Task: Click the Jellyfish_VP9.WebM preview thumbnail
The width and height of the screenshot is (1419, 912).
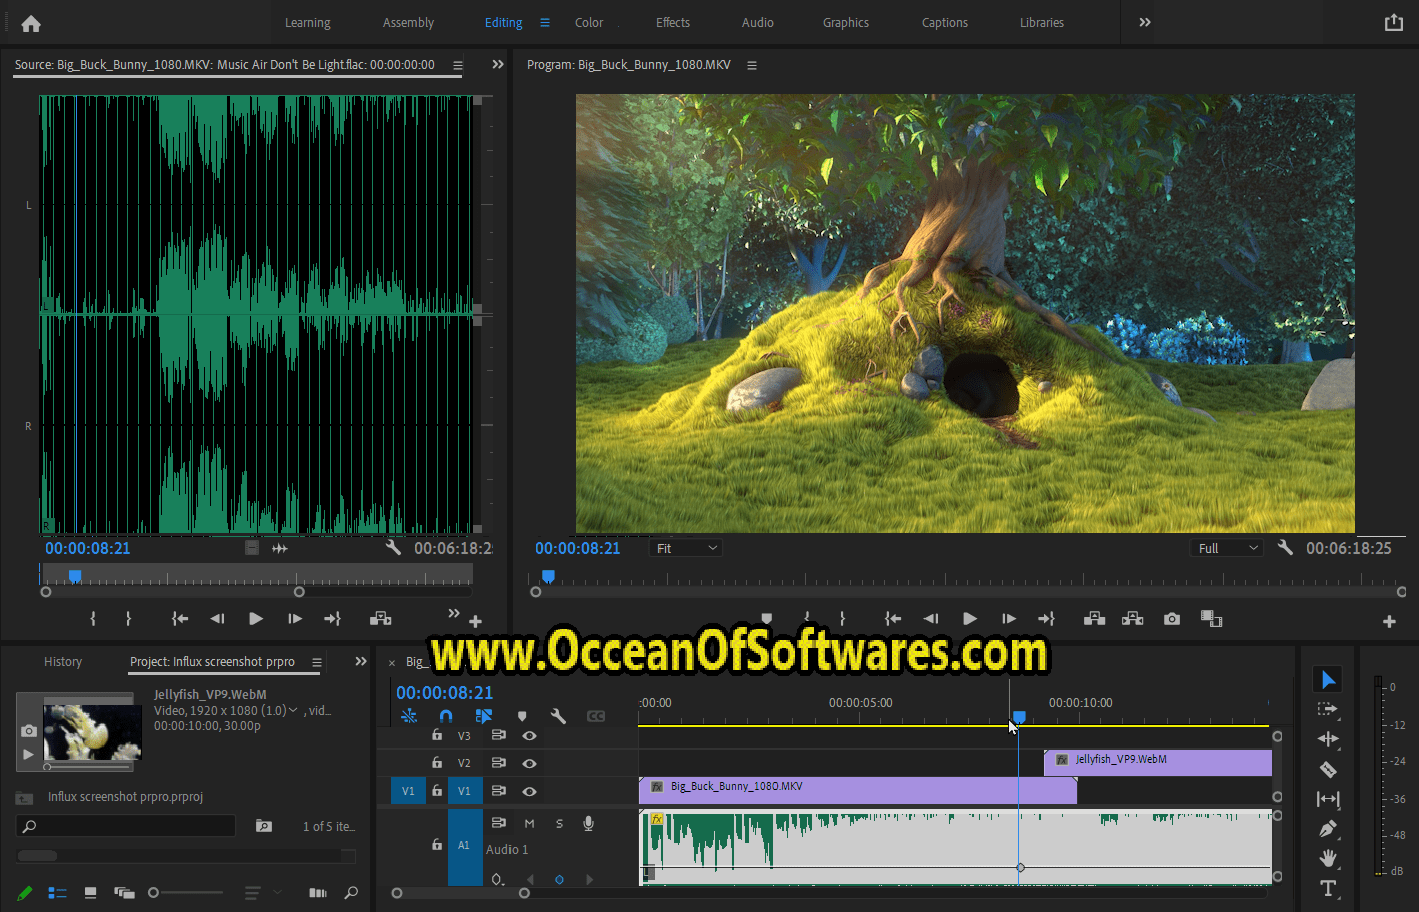Action: tap(88, 731)
